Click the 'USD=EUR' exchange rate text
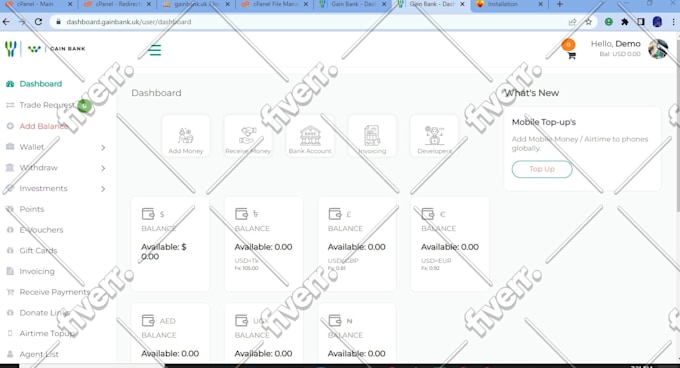Screen dimensions: 680x368 (436, 261)
